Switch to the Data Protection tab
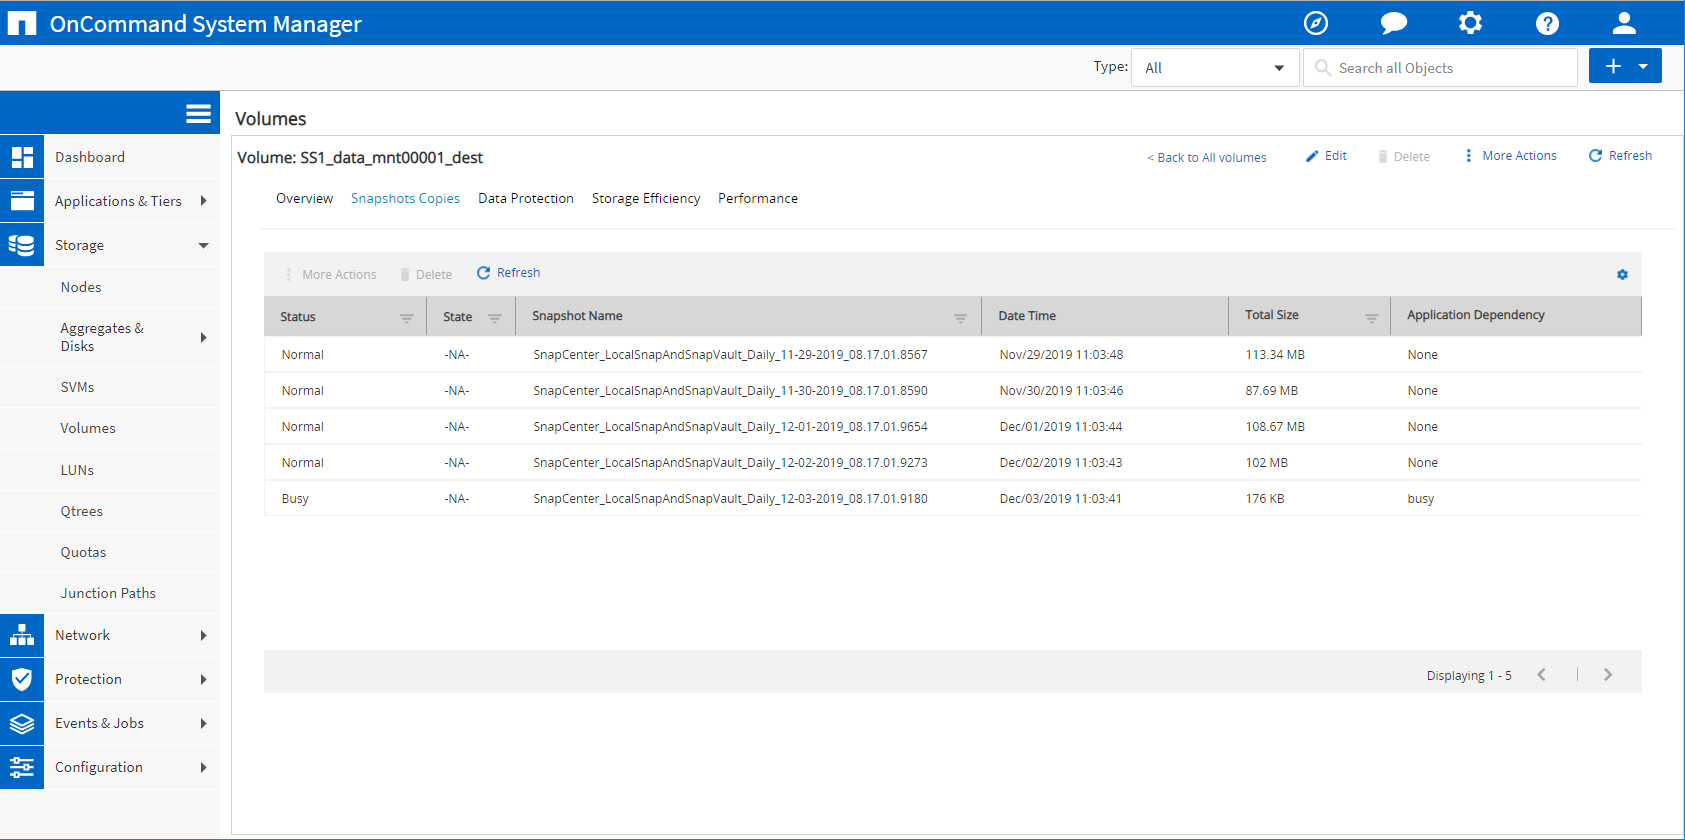Image resolution: width=1685 pixels, height=840 pixels. 525,199
